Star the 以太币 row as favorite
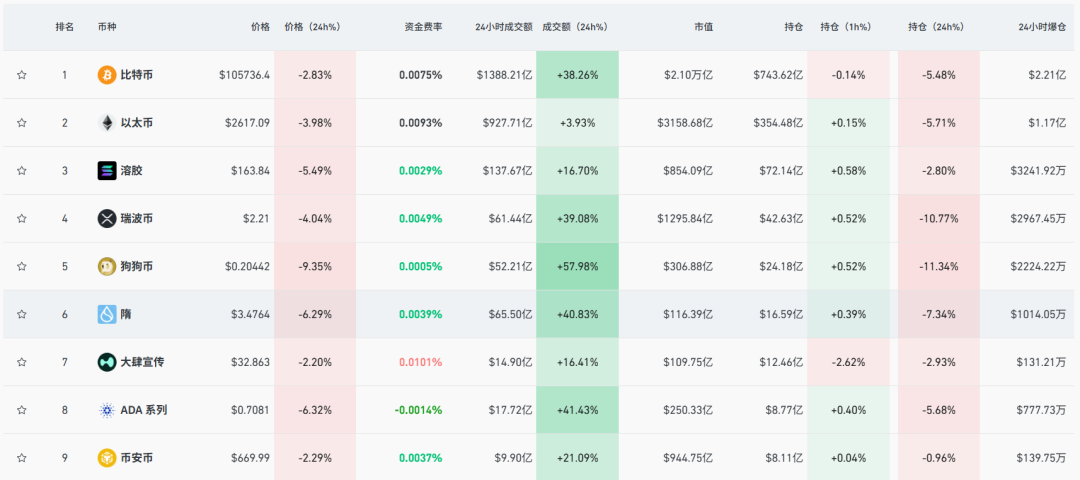1080x480 pixels. pyautogui.click(x=21, y=123)
